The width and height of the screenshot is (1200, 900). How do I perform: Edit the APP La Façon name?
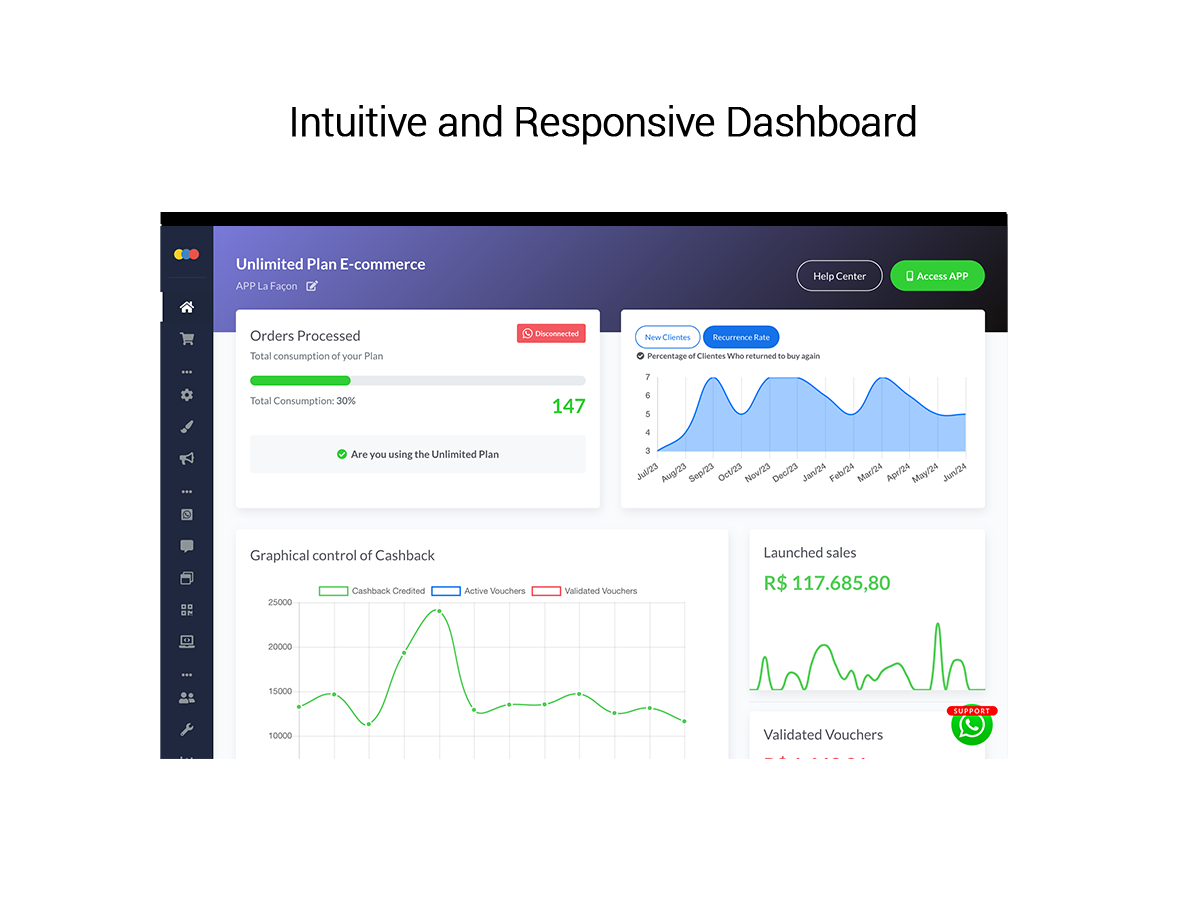pos(312,286)
